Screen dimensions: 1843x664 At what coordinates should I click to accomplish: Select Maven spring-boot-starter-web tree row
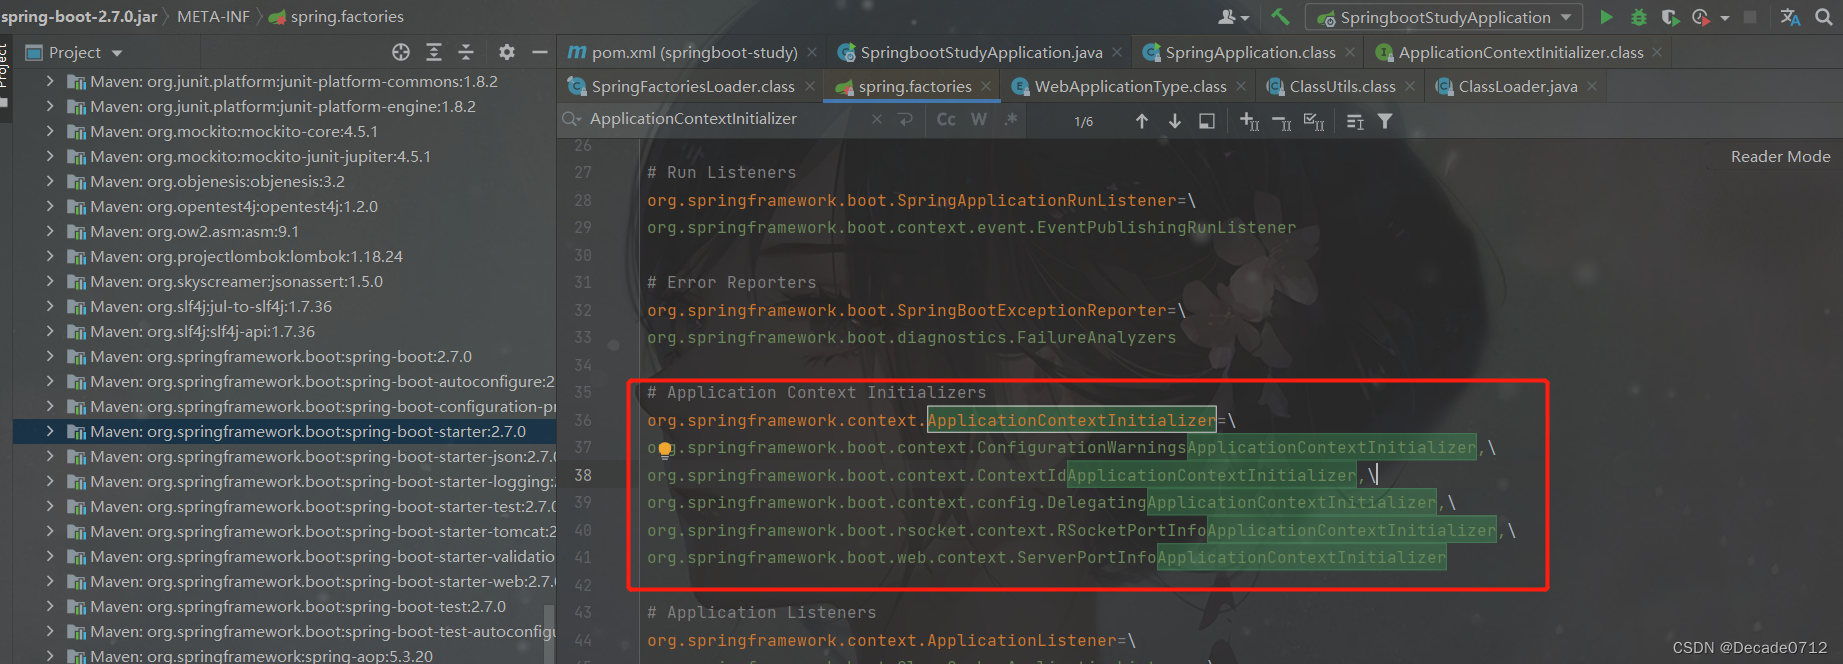pos(285,581)
